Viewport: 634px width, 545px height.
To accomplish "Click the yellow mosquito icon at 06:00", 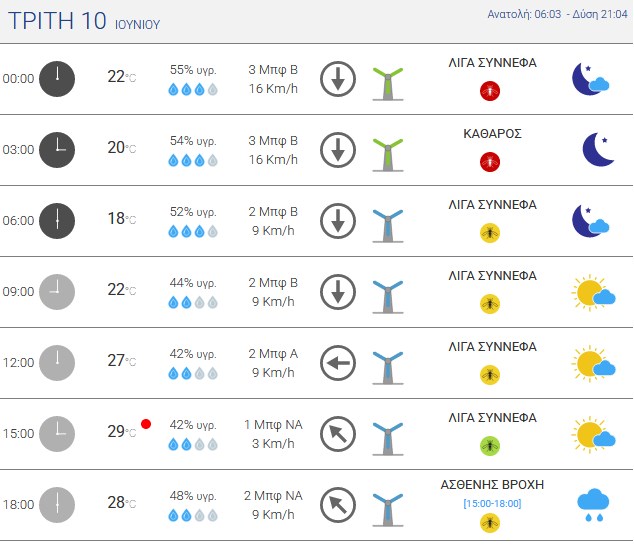I will click(490, 233).
